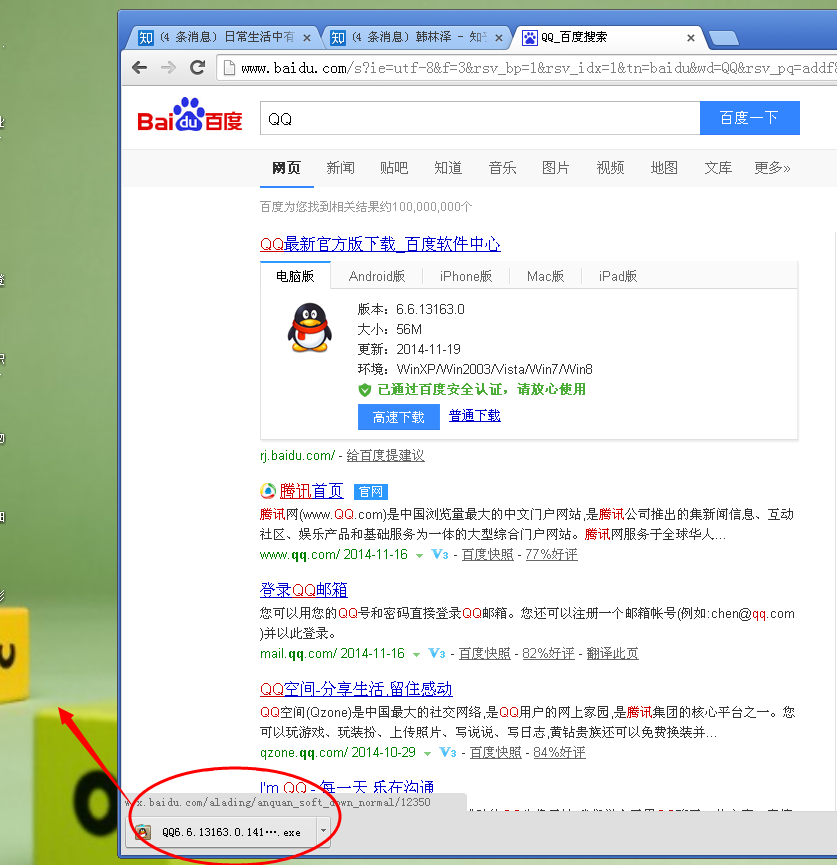The width and height of the screenshot is (837, 865).
Task: Click the V3 badge on the www.qq.com result
Action: pyautogui.click(x=440, y=554)
